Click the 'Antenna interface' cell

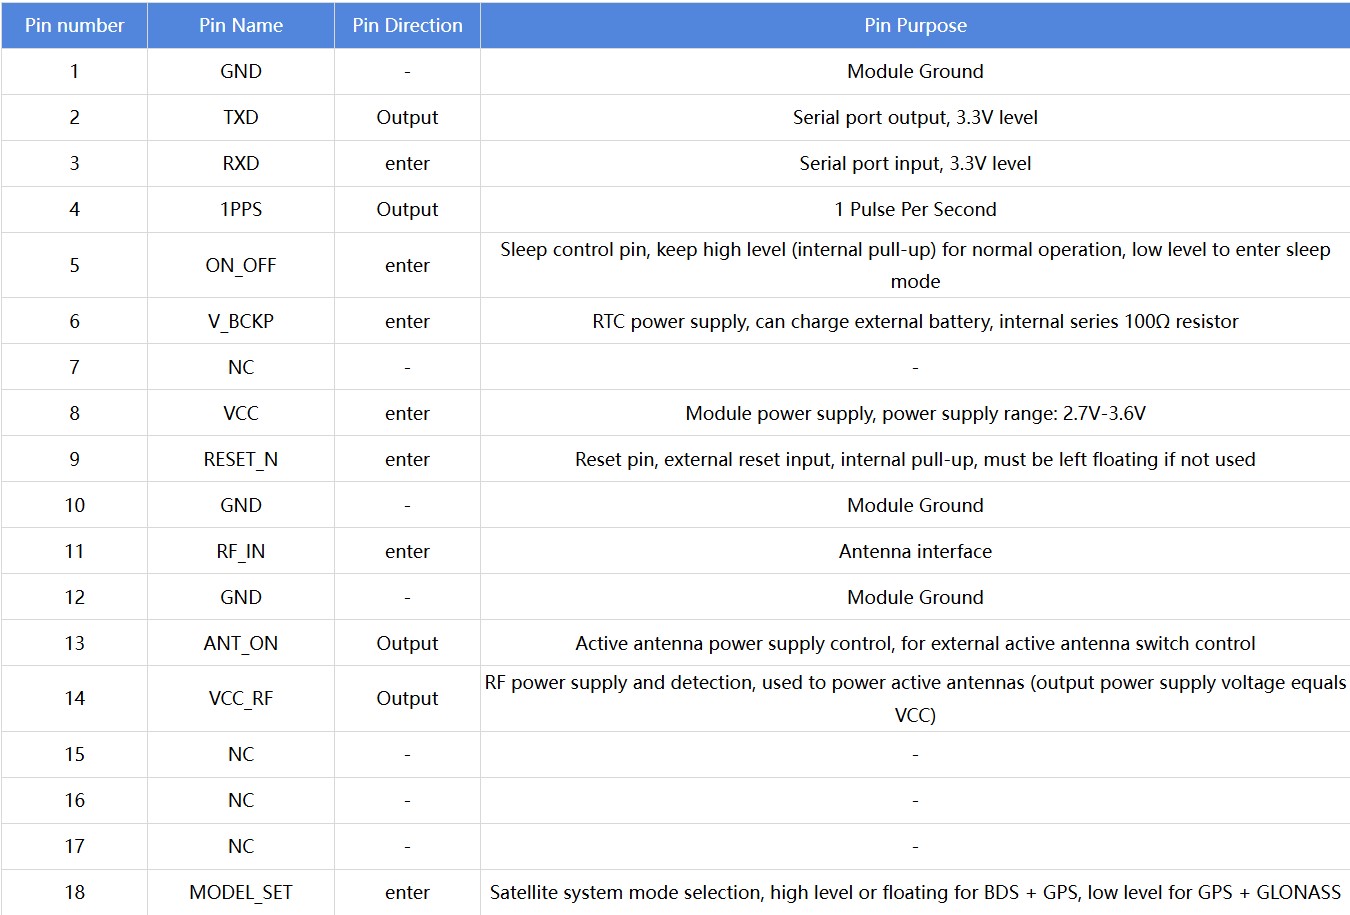(915, 551)
